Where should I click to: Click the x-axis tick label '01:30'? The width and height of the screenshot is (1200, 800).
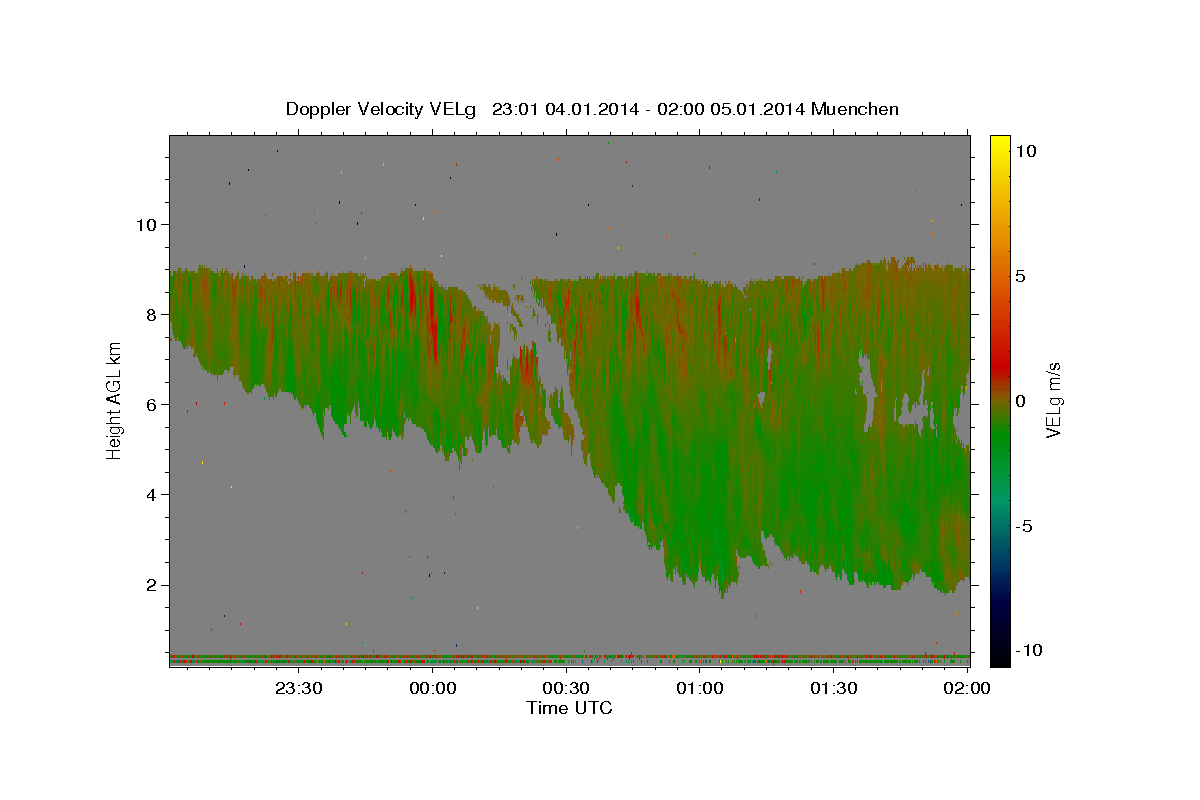833,688
